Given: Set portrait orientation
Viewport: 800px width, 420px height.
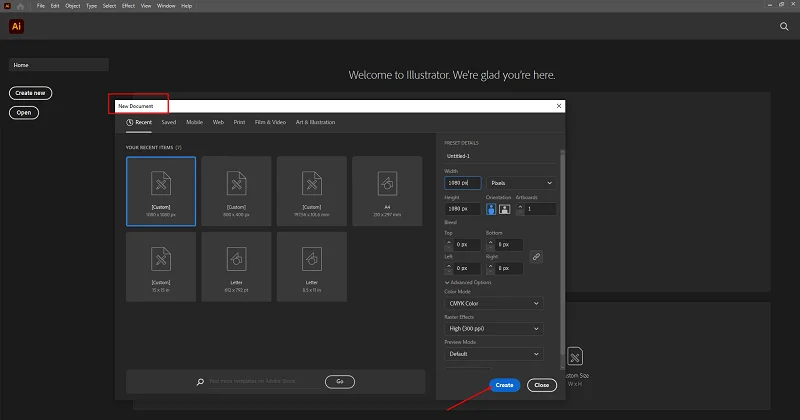Looking at the screenshot, I should pos(491,209).
